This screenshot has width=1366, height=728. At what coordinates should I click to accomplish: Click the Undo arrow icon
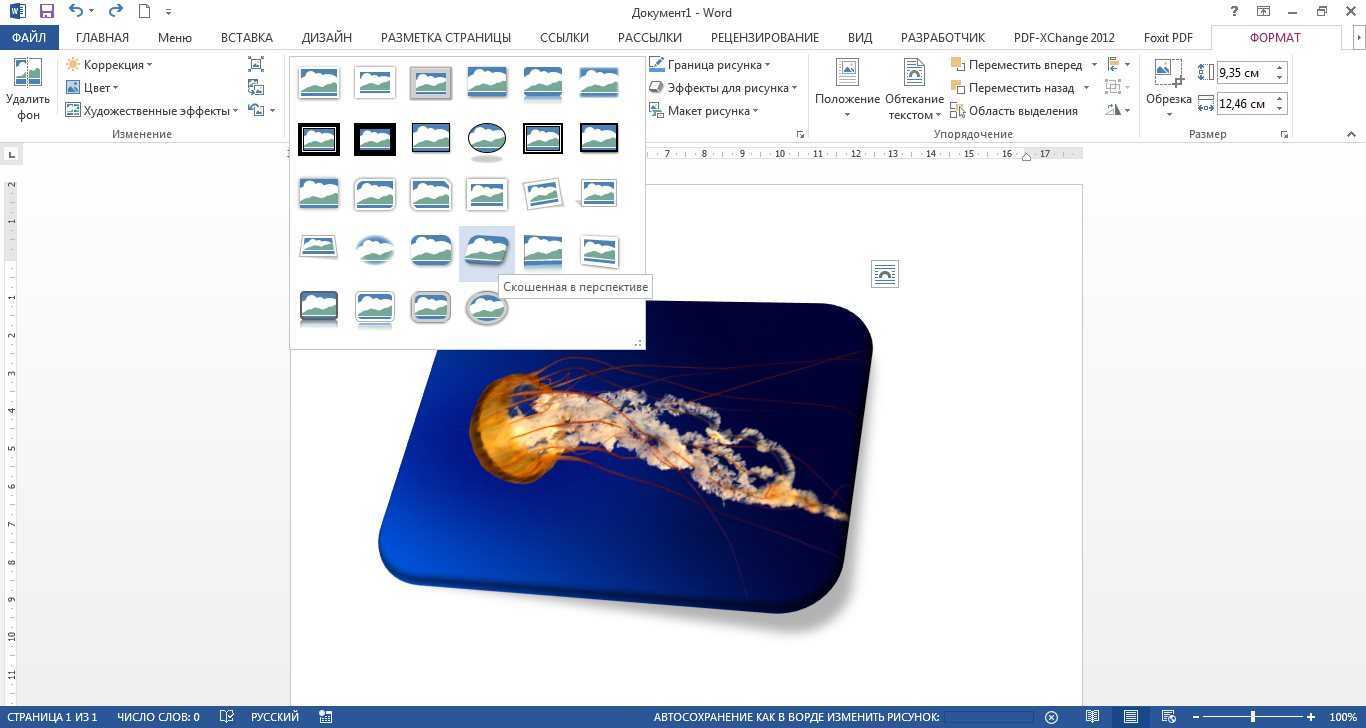(x=76, y=12)
